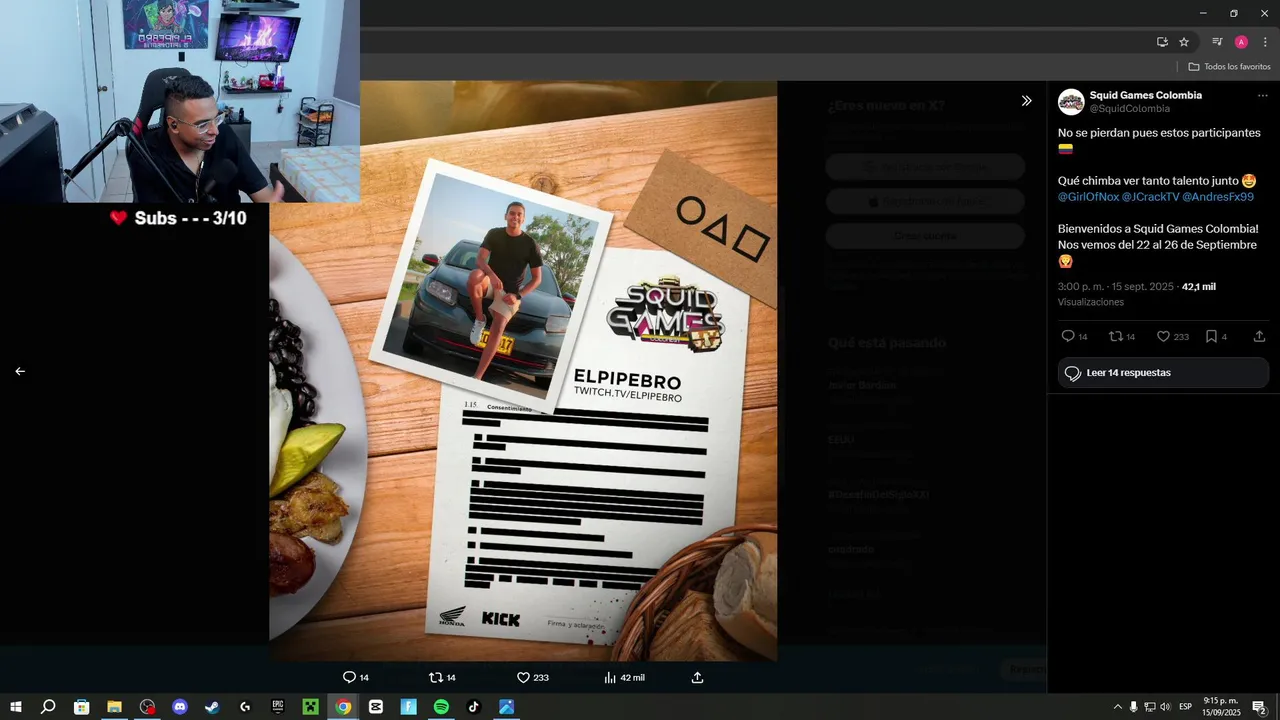1280x720 pixels.
Task: Switch to the Chrome taskbar icon
Action: click(343, 707)
